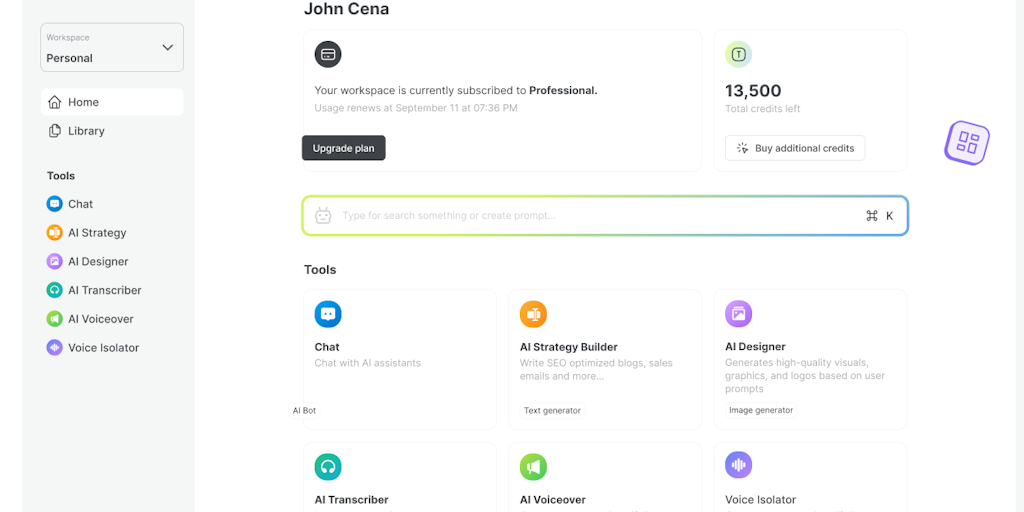Click the 'Total credits left' label
Viewport: 1024px width, 512px height.
pyautogui.click(x=762, y=108)
